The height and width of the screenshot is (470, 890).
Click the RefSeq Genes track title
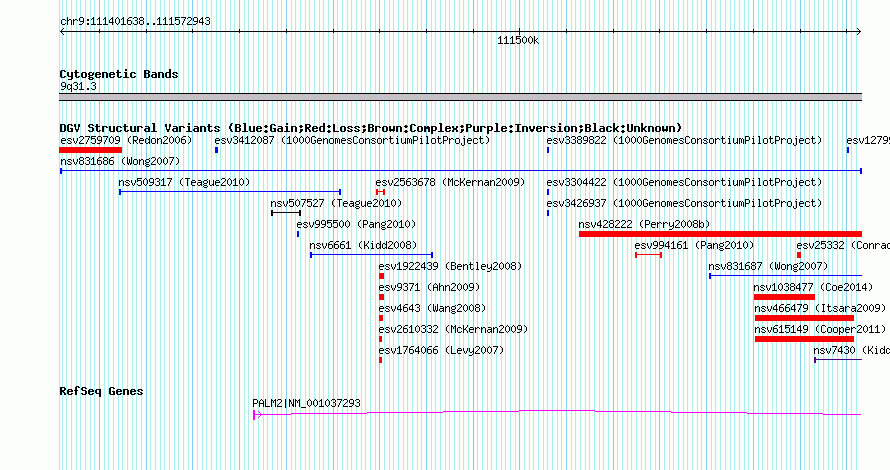point(101,391)
